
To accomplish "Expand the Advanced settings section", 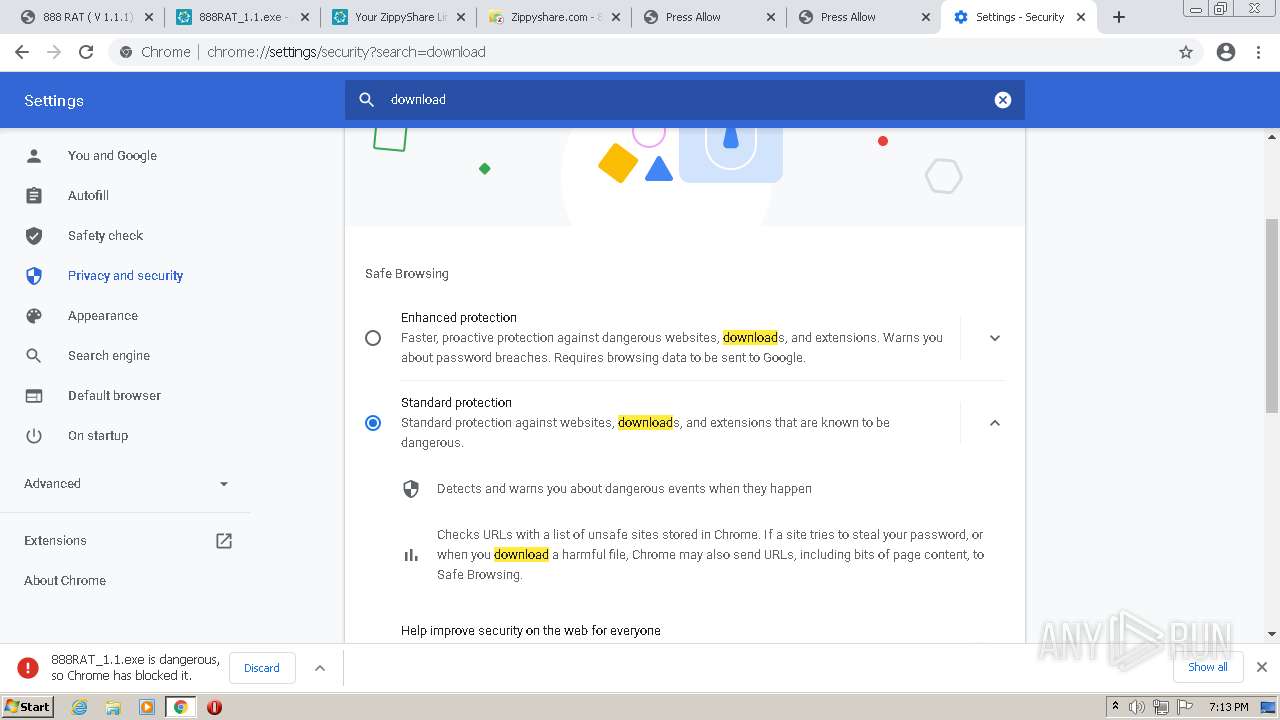I will click(126, 484).
